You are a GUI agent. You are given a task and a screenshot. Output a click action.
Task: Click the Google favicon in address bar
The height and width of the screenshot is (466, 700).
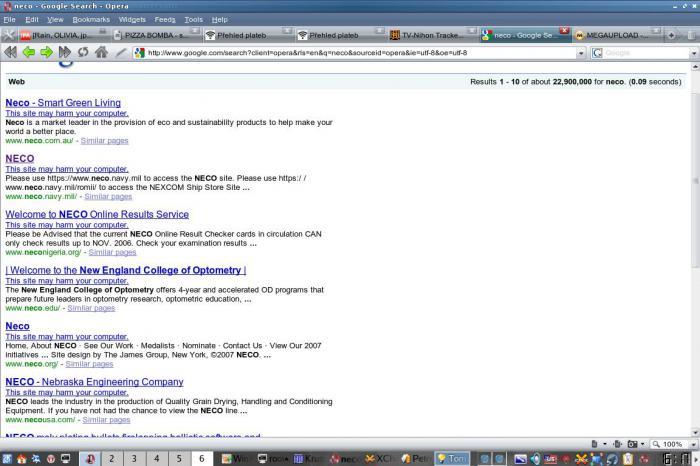(x=140, y=53)
